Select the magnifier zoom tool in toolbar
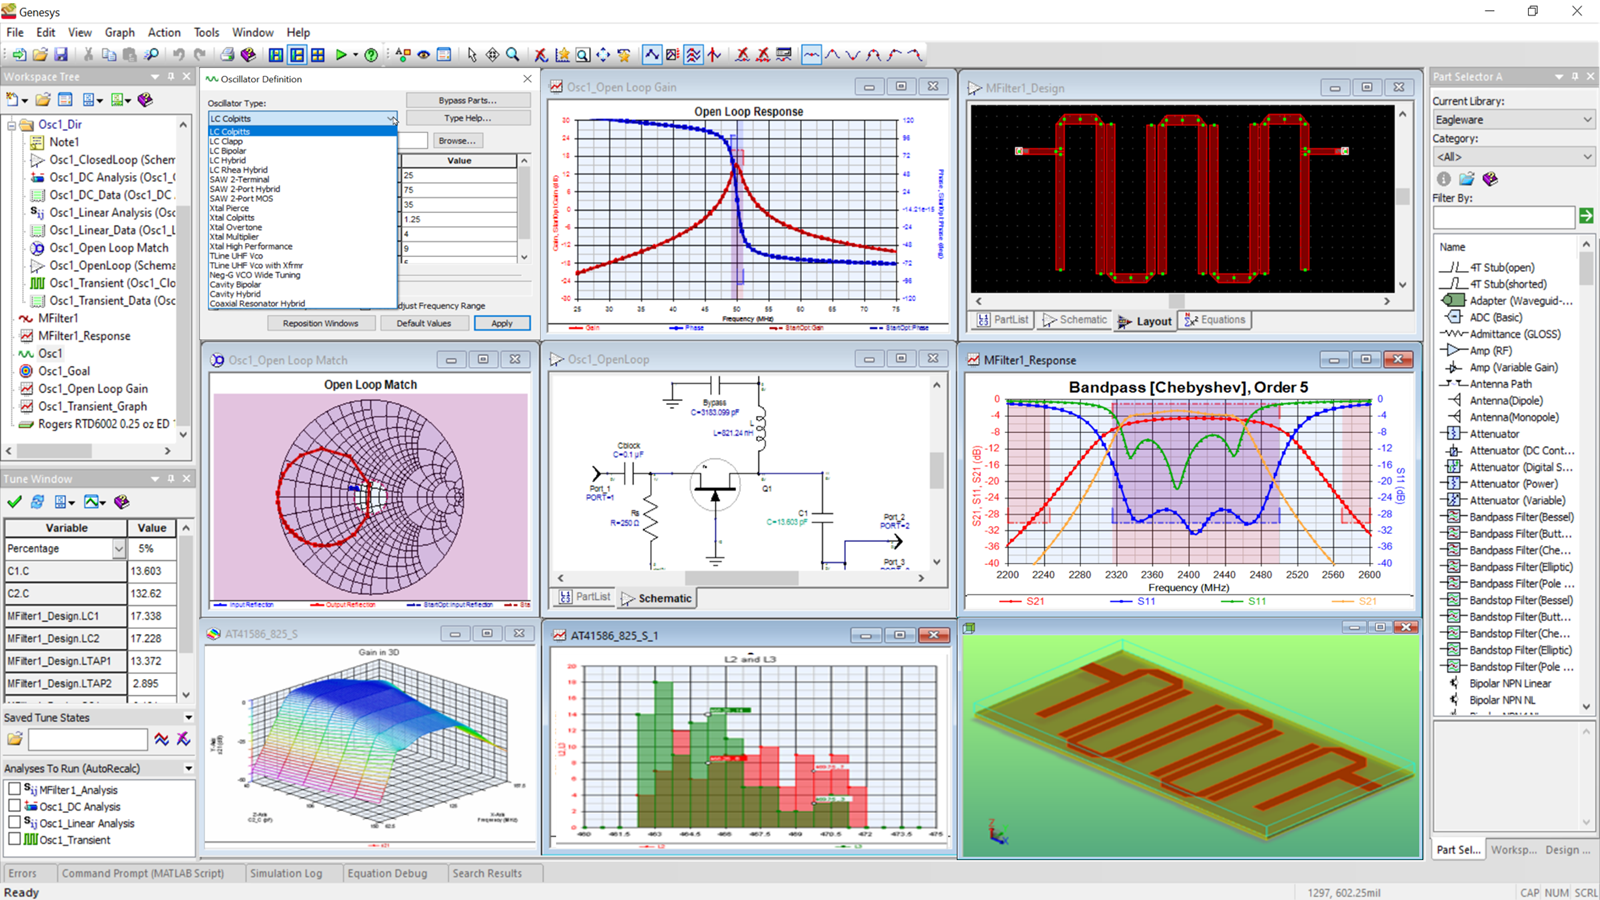 tap(513, 55)
